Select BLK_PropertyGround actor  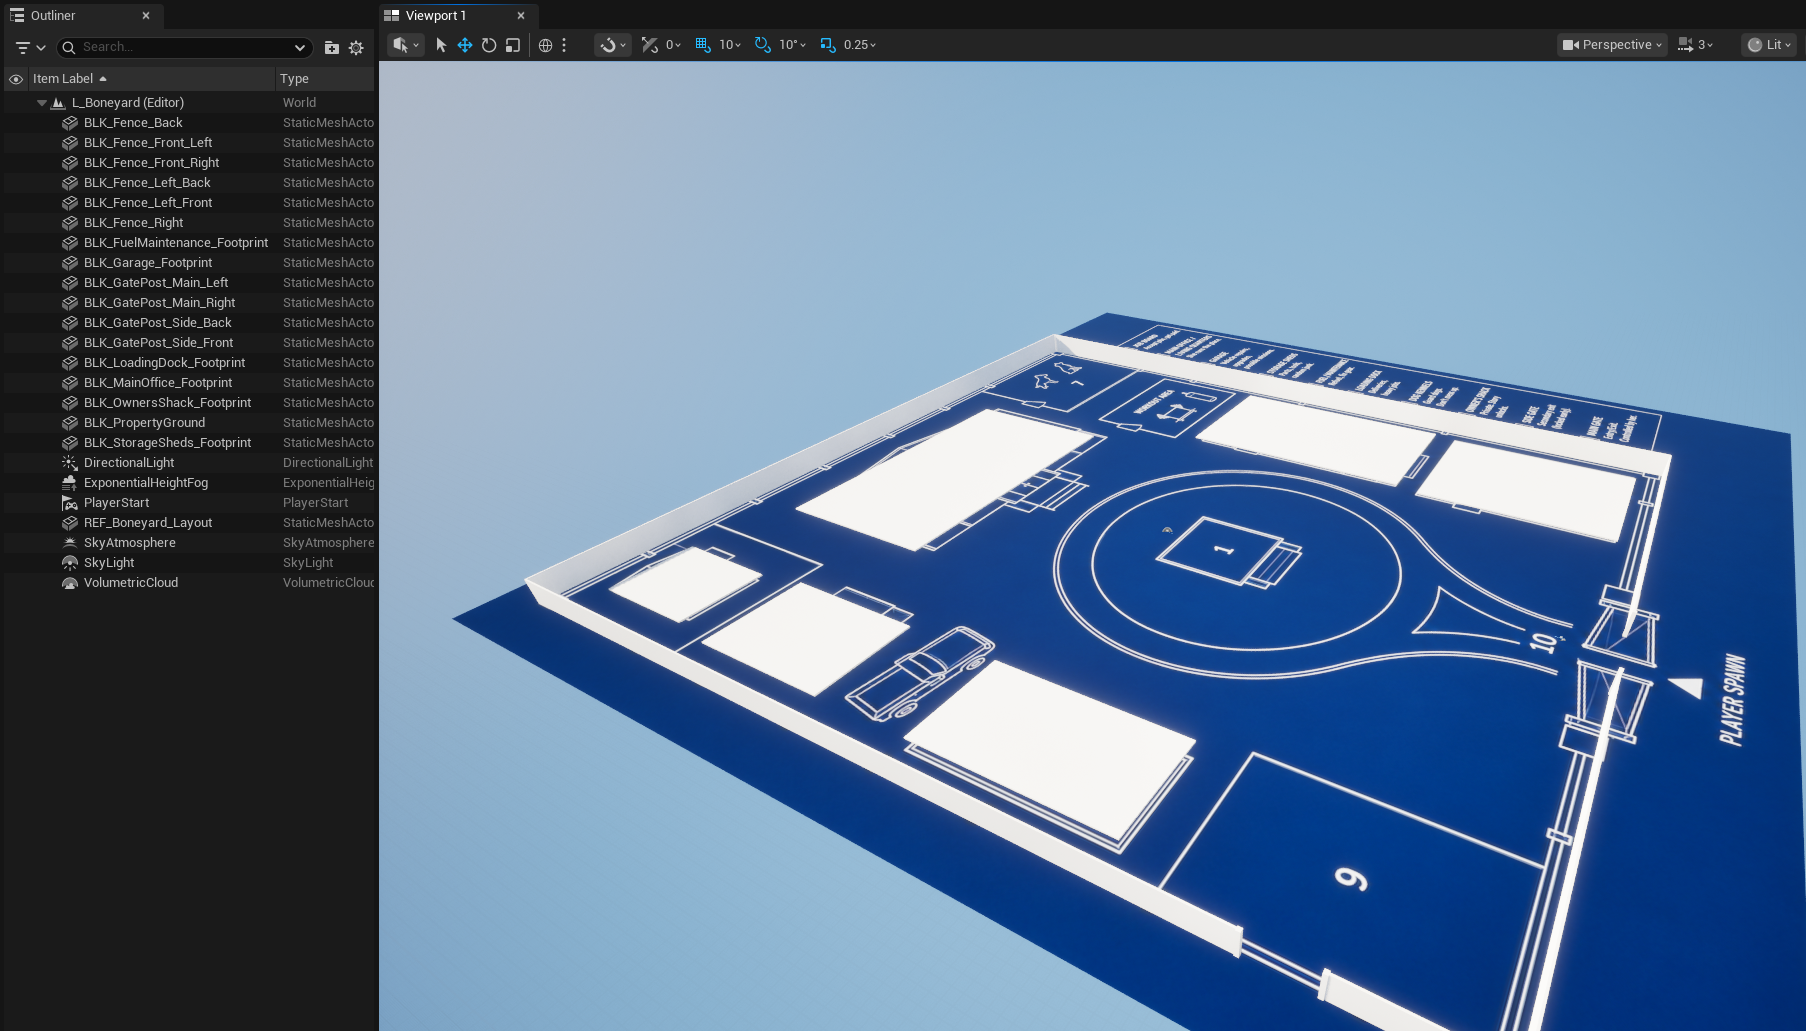click(144, 423)
